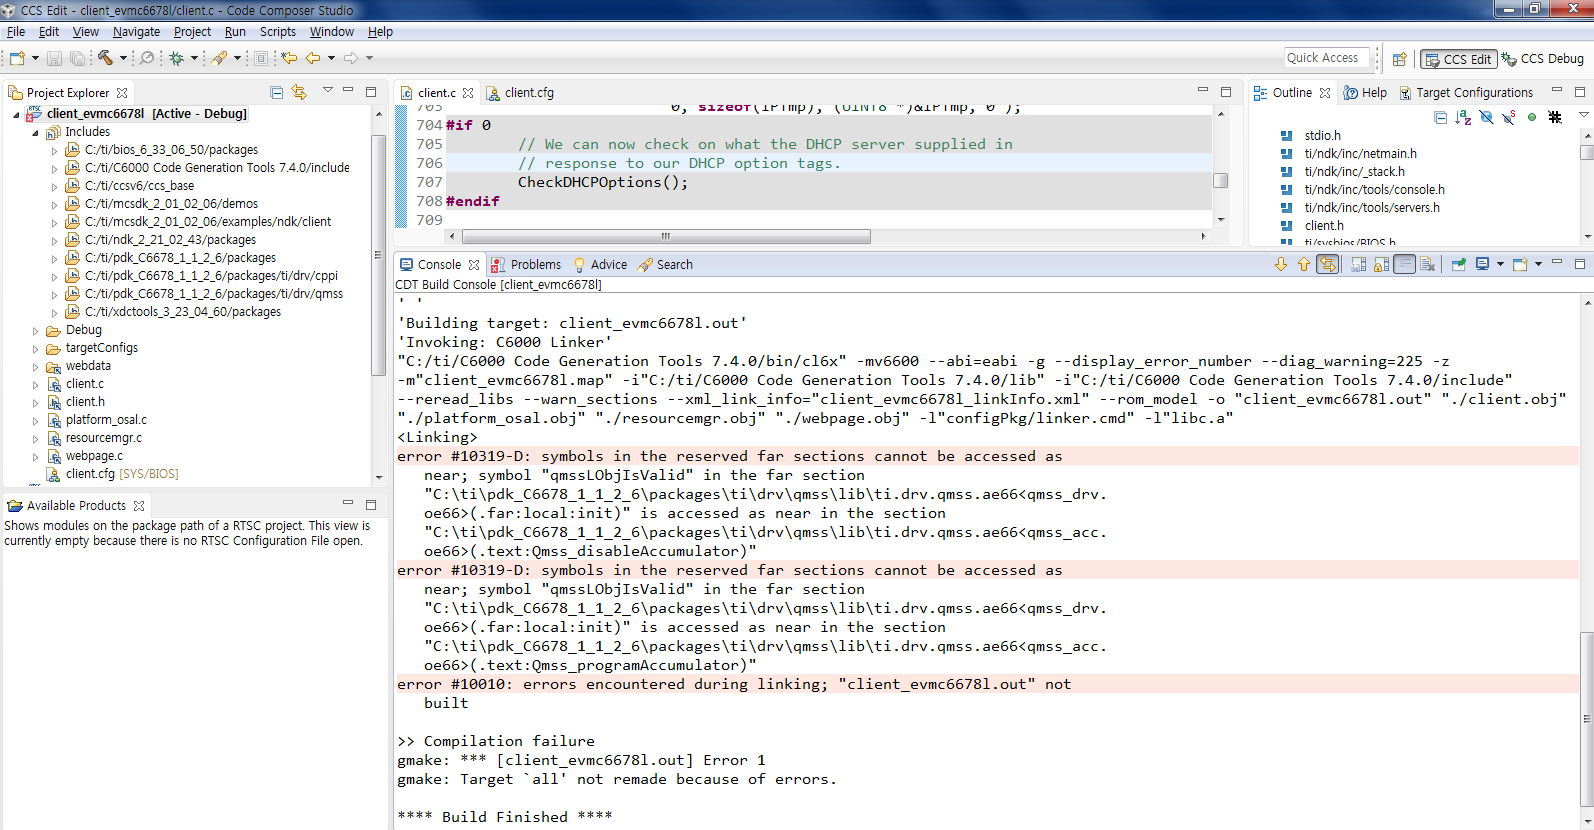This screenshot has width=1594, height=830.
Task: Toggle console link double-arrow button
Action: click(x=1328, y=264)
